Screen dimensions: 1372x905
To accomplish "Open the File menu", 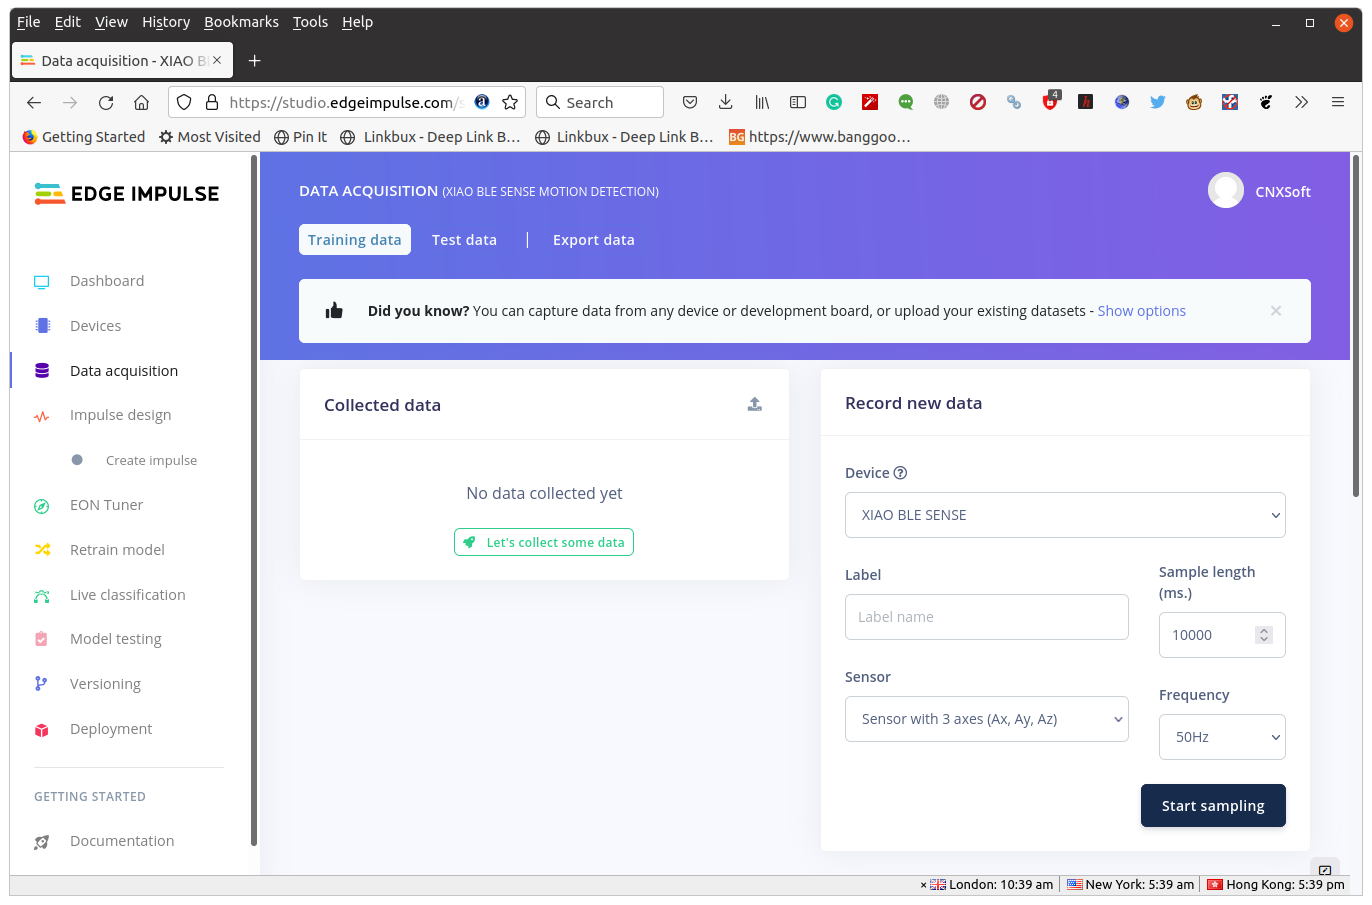I will [x=29, y=22].
